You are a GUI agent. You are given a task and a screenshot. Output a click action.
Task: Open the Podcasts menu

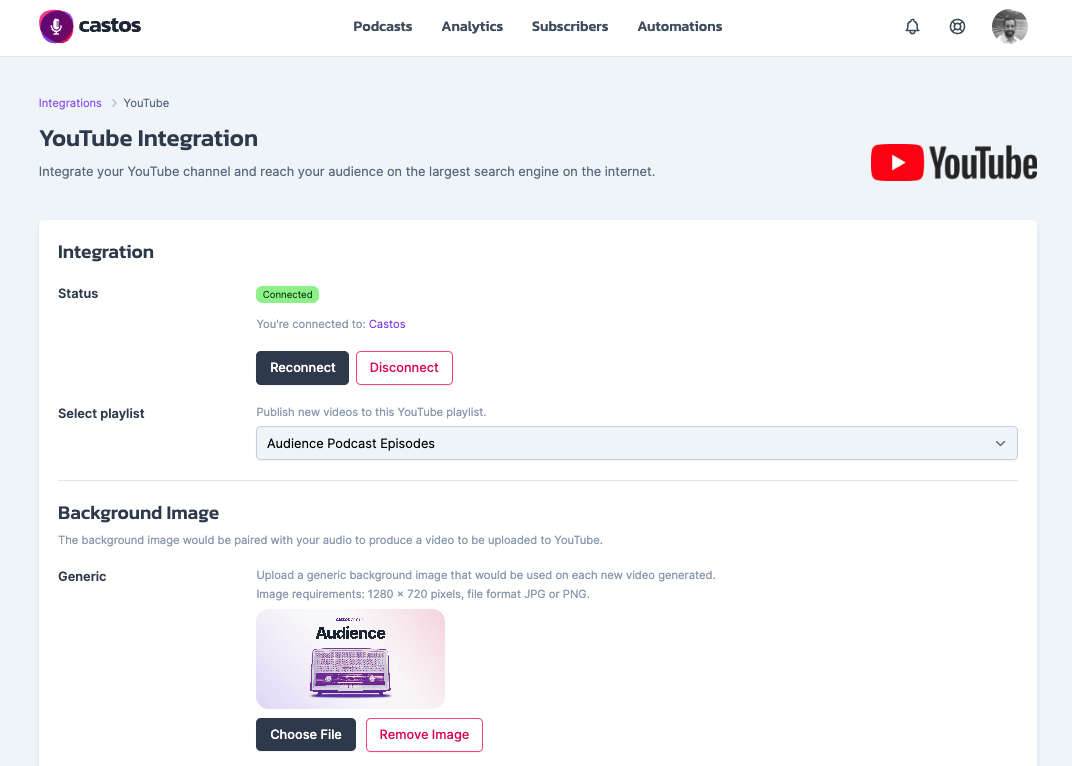point(382,27)
